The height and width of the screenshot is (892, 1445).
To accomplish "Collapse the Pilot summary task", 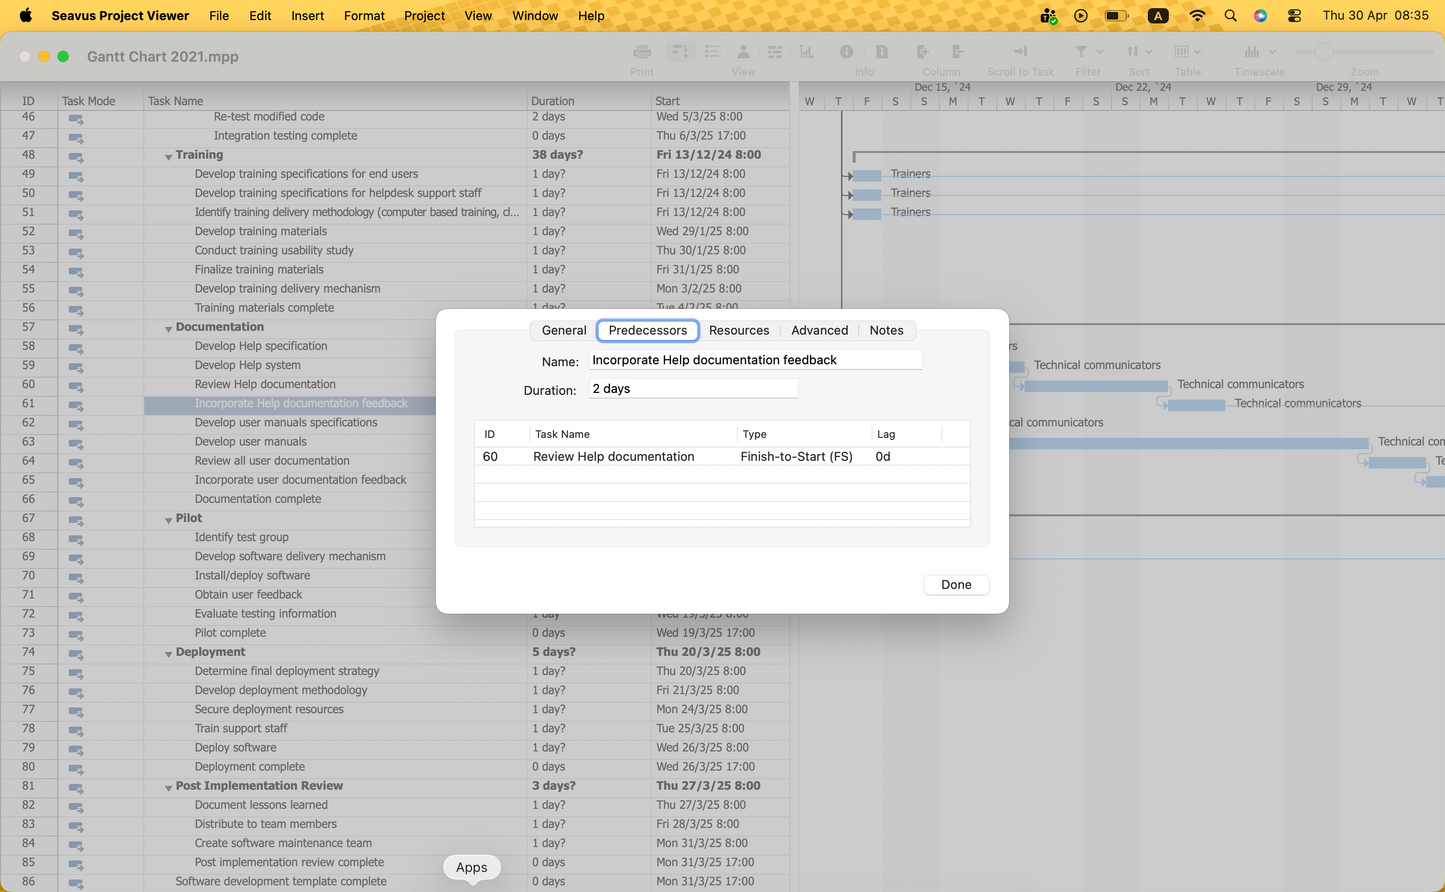I will [168, 519].
